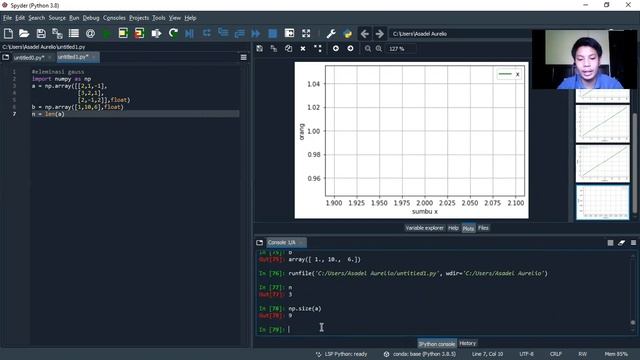The width and height of the screenshot is (640, 360).
Task: Stop debugging with square icon
Action: click(x=273, y=33)
